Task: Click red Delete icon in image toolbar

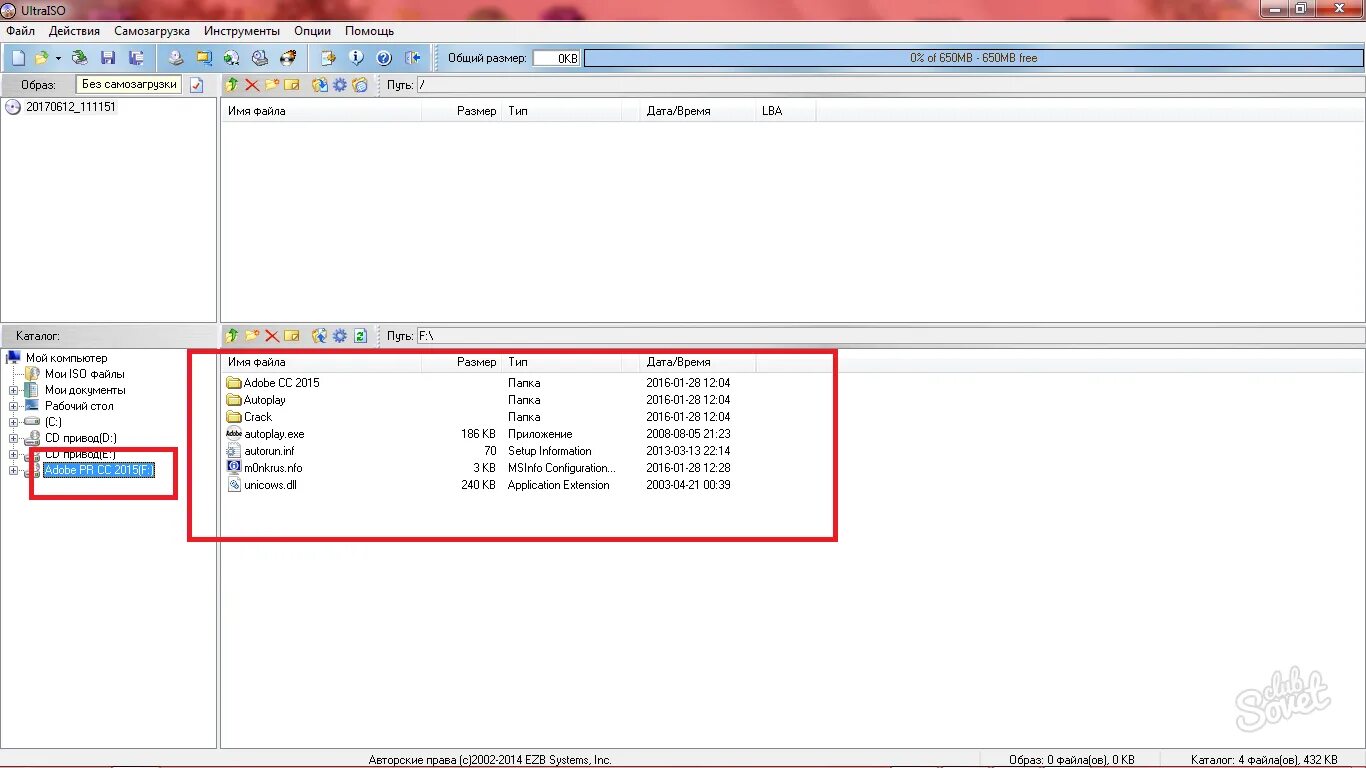Action: (x=252, y=85)
